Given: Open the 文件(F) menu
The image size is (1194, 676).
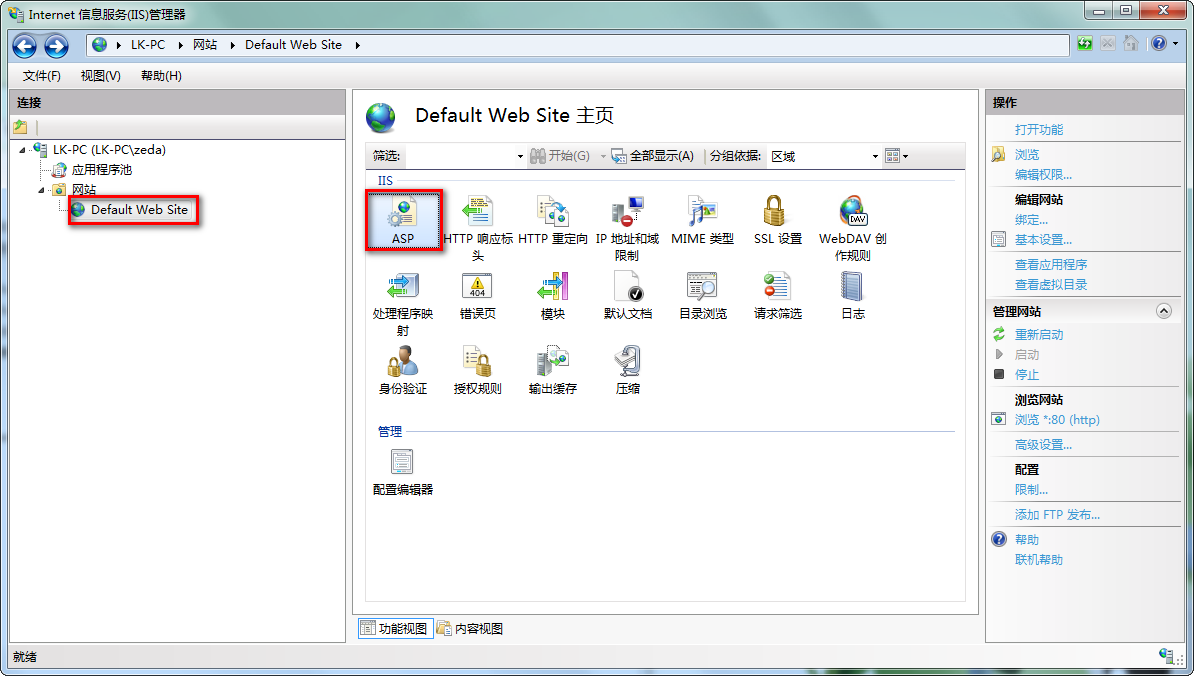Looking at the screenshot, I should click(x=42, y=75).
